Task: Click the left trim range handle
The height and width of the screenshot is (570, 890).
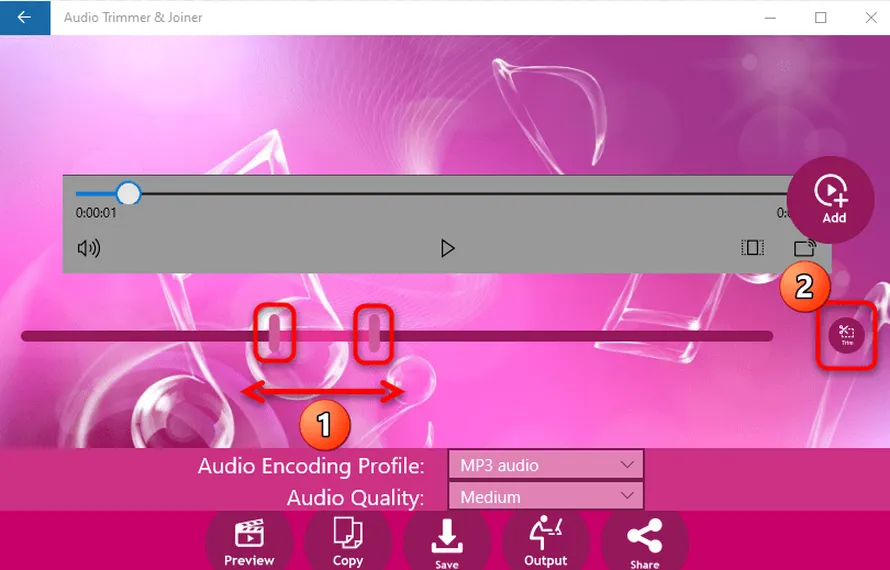Action: [x=274, y=333]
